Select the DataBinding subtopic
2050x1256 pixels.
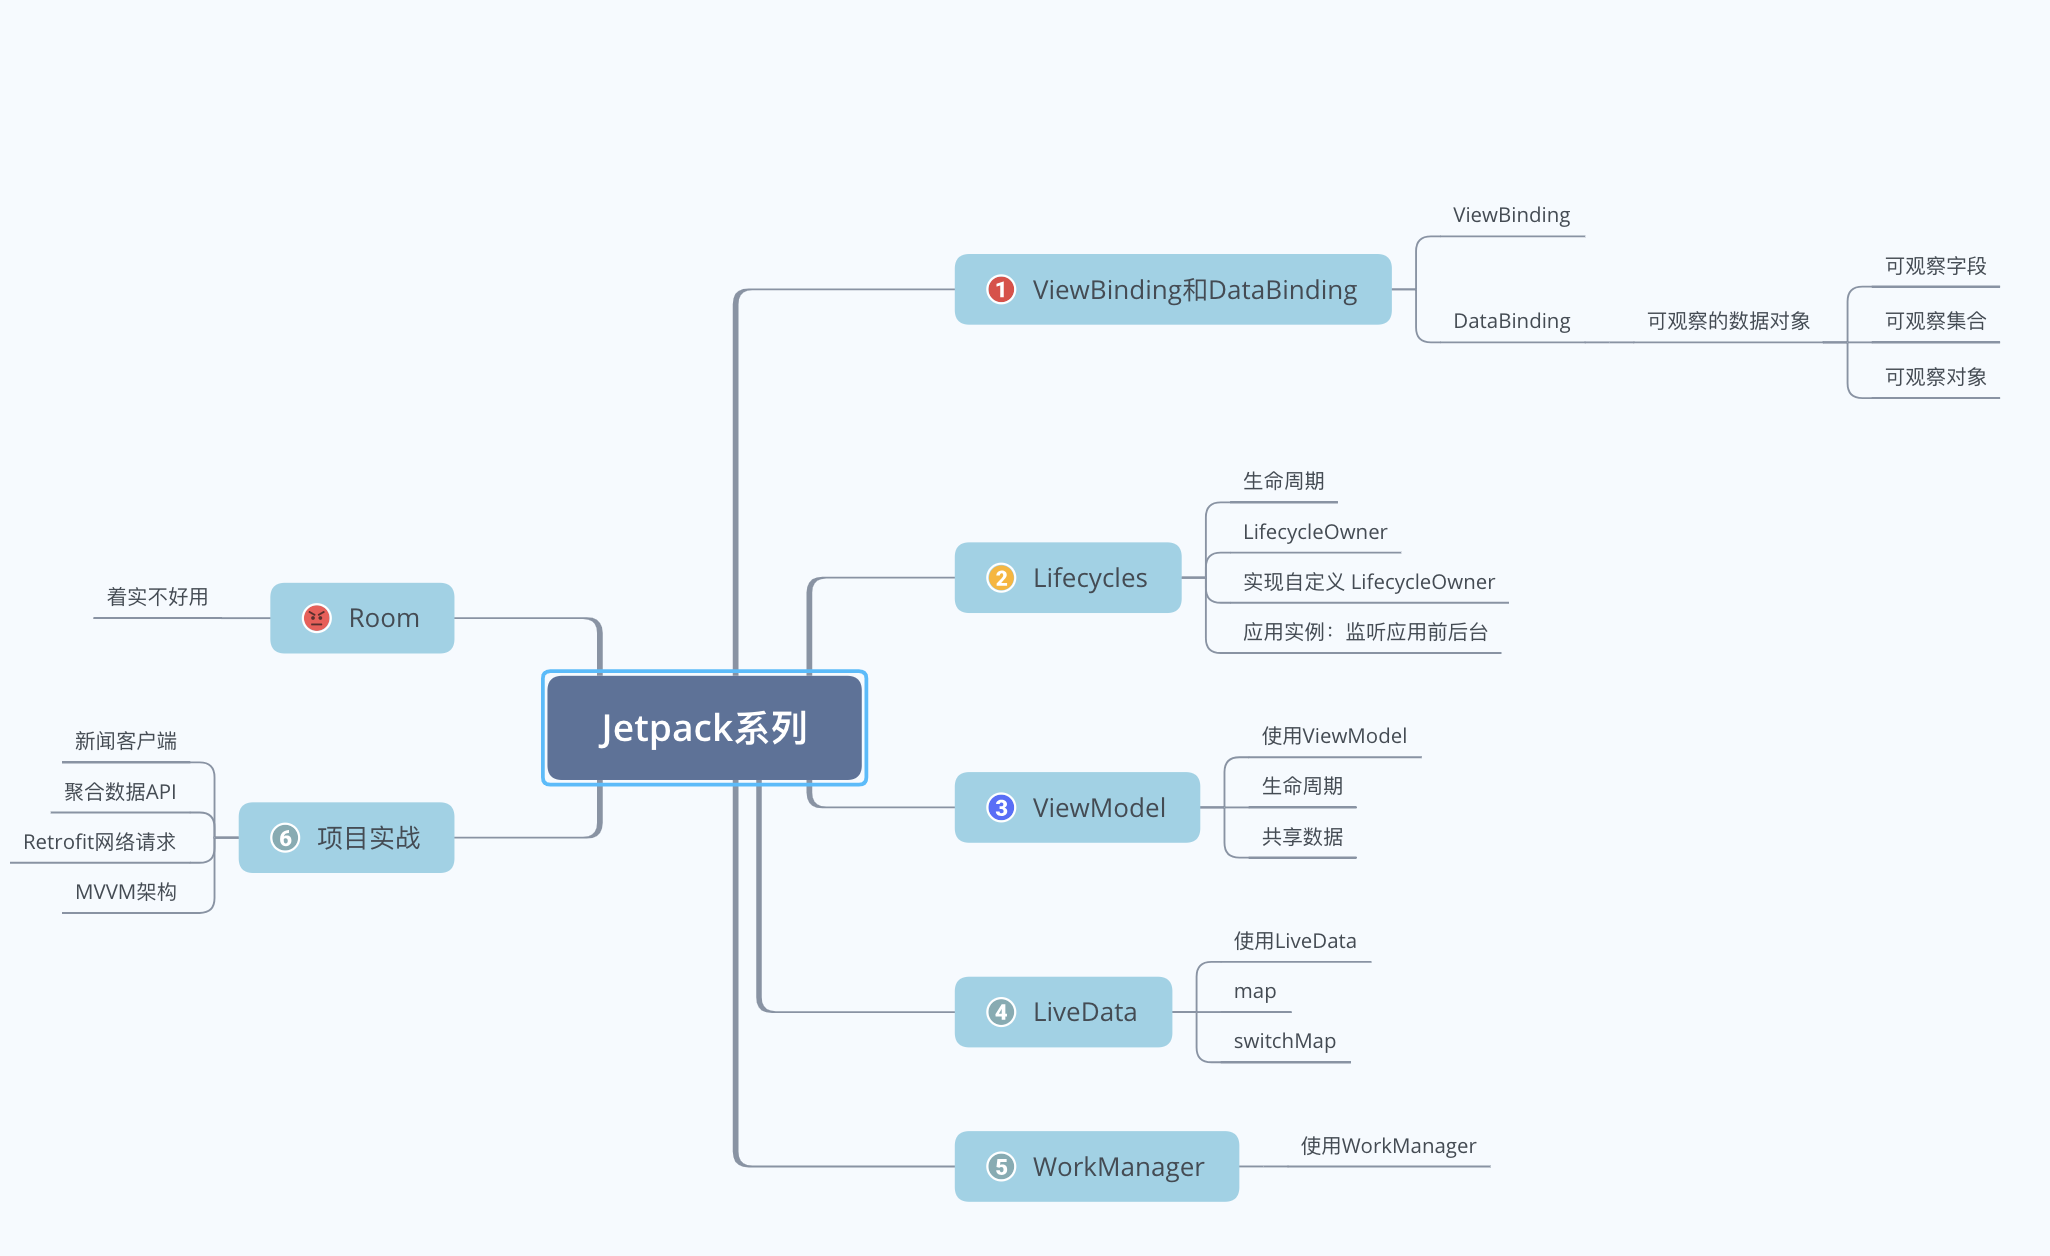[x=1510, y=321]
